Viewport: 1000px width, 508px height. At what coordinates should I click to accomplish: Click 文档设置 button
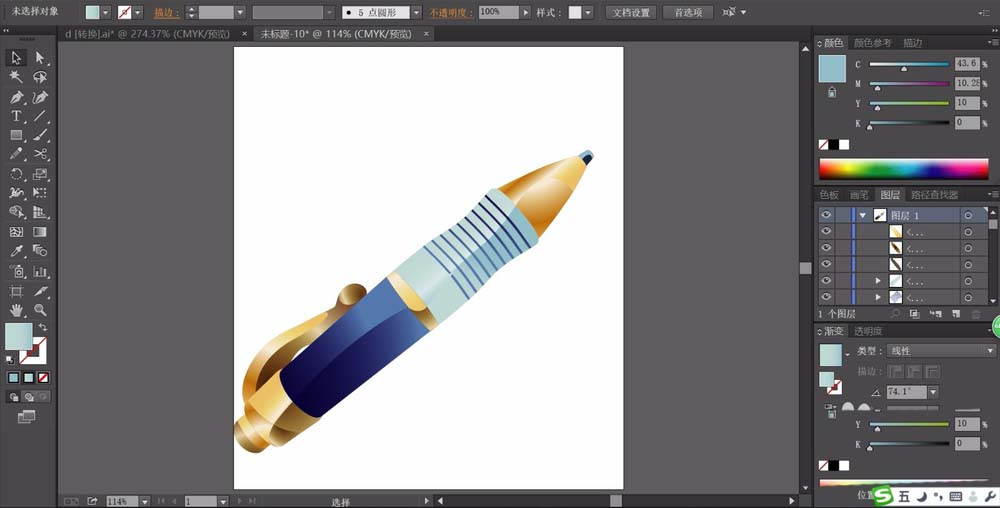[631, 12]
